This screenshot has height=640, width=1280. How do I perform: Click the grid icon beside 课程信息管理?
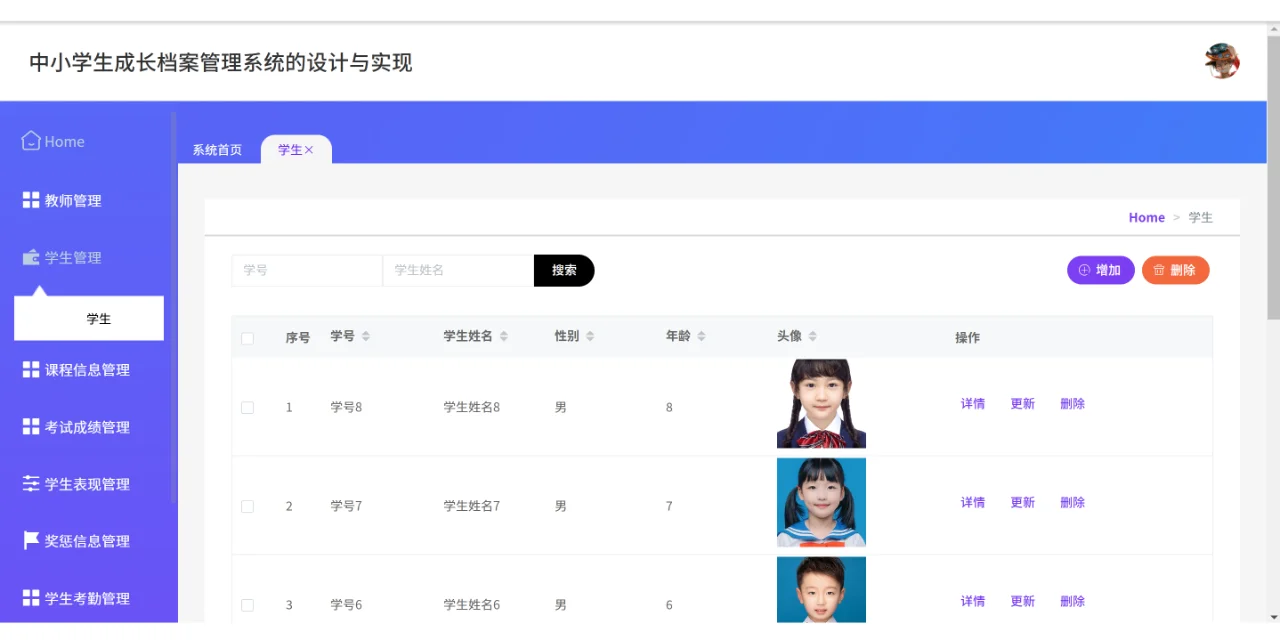[31, 369]
